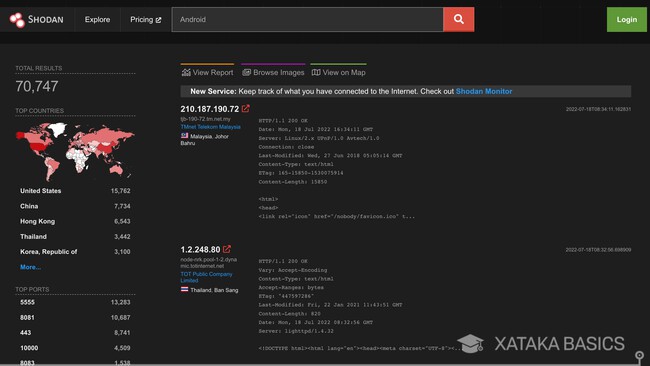
Task: Click the red magnifier search button
Action: [x=458, y=19]
